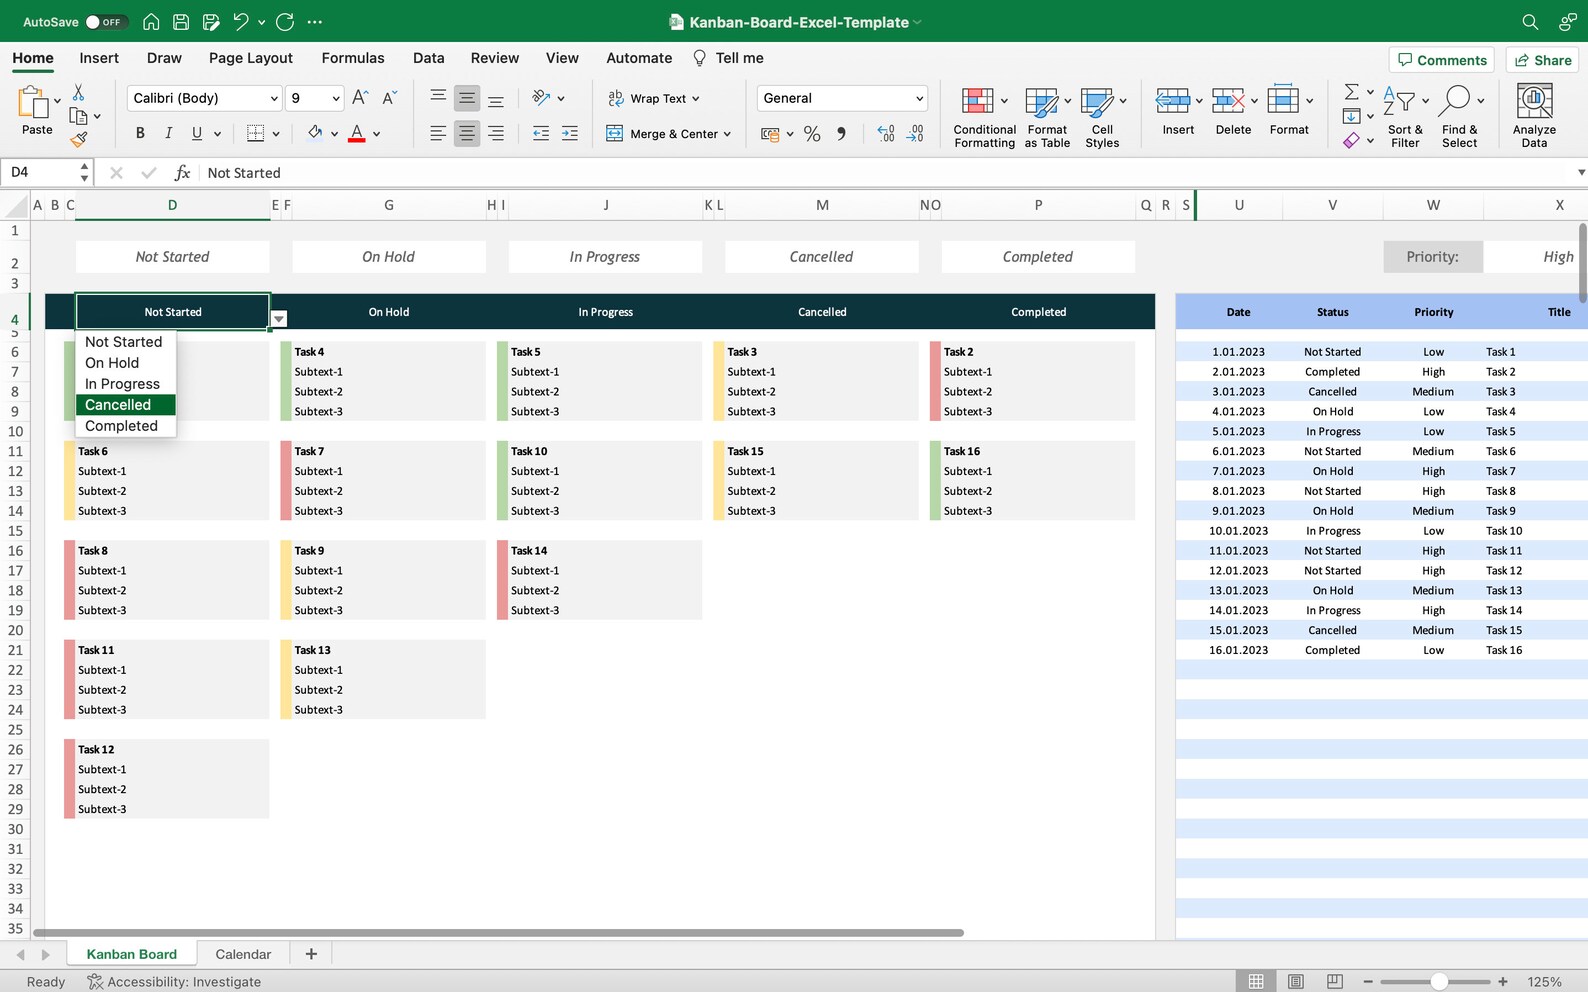
Task: Toggle Italic formatting
Action: point(168,133)
